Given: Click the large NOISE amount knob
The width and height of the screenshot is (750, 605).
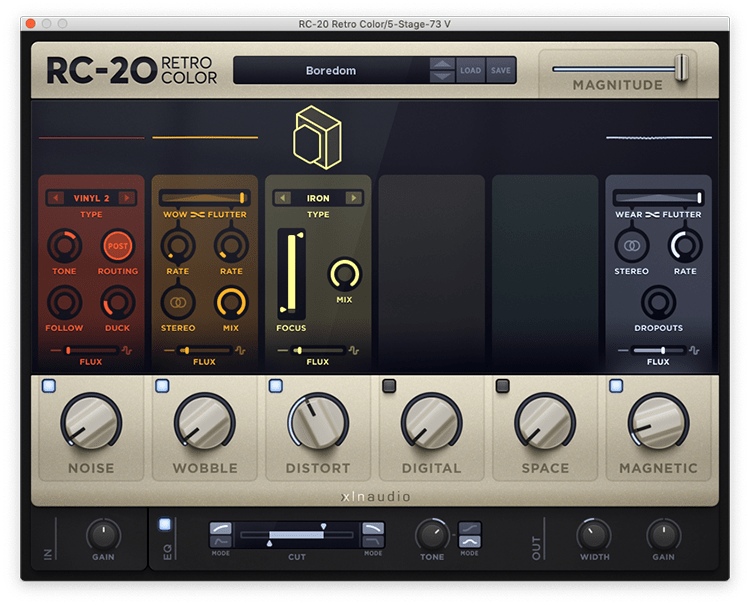Looking at the screenshot, I should pyautogui.click(x=91, y=422).
